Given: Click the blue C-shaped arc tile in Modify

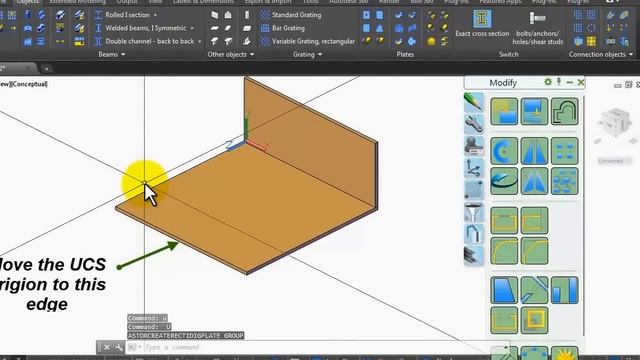Looking at the screenshot, I should click(504, 151).
